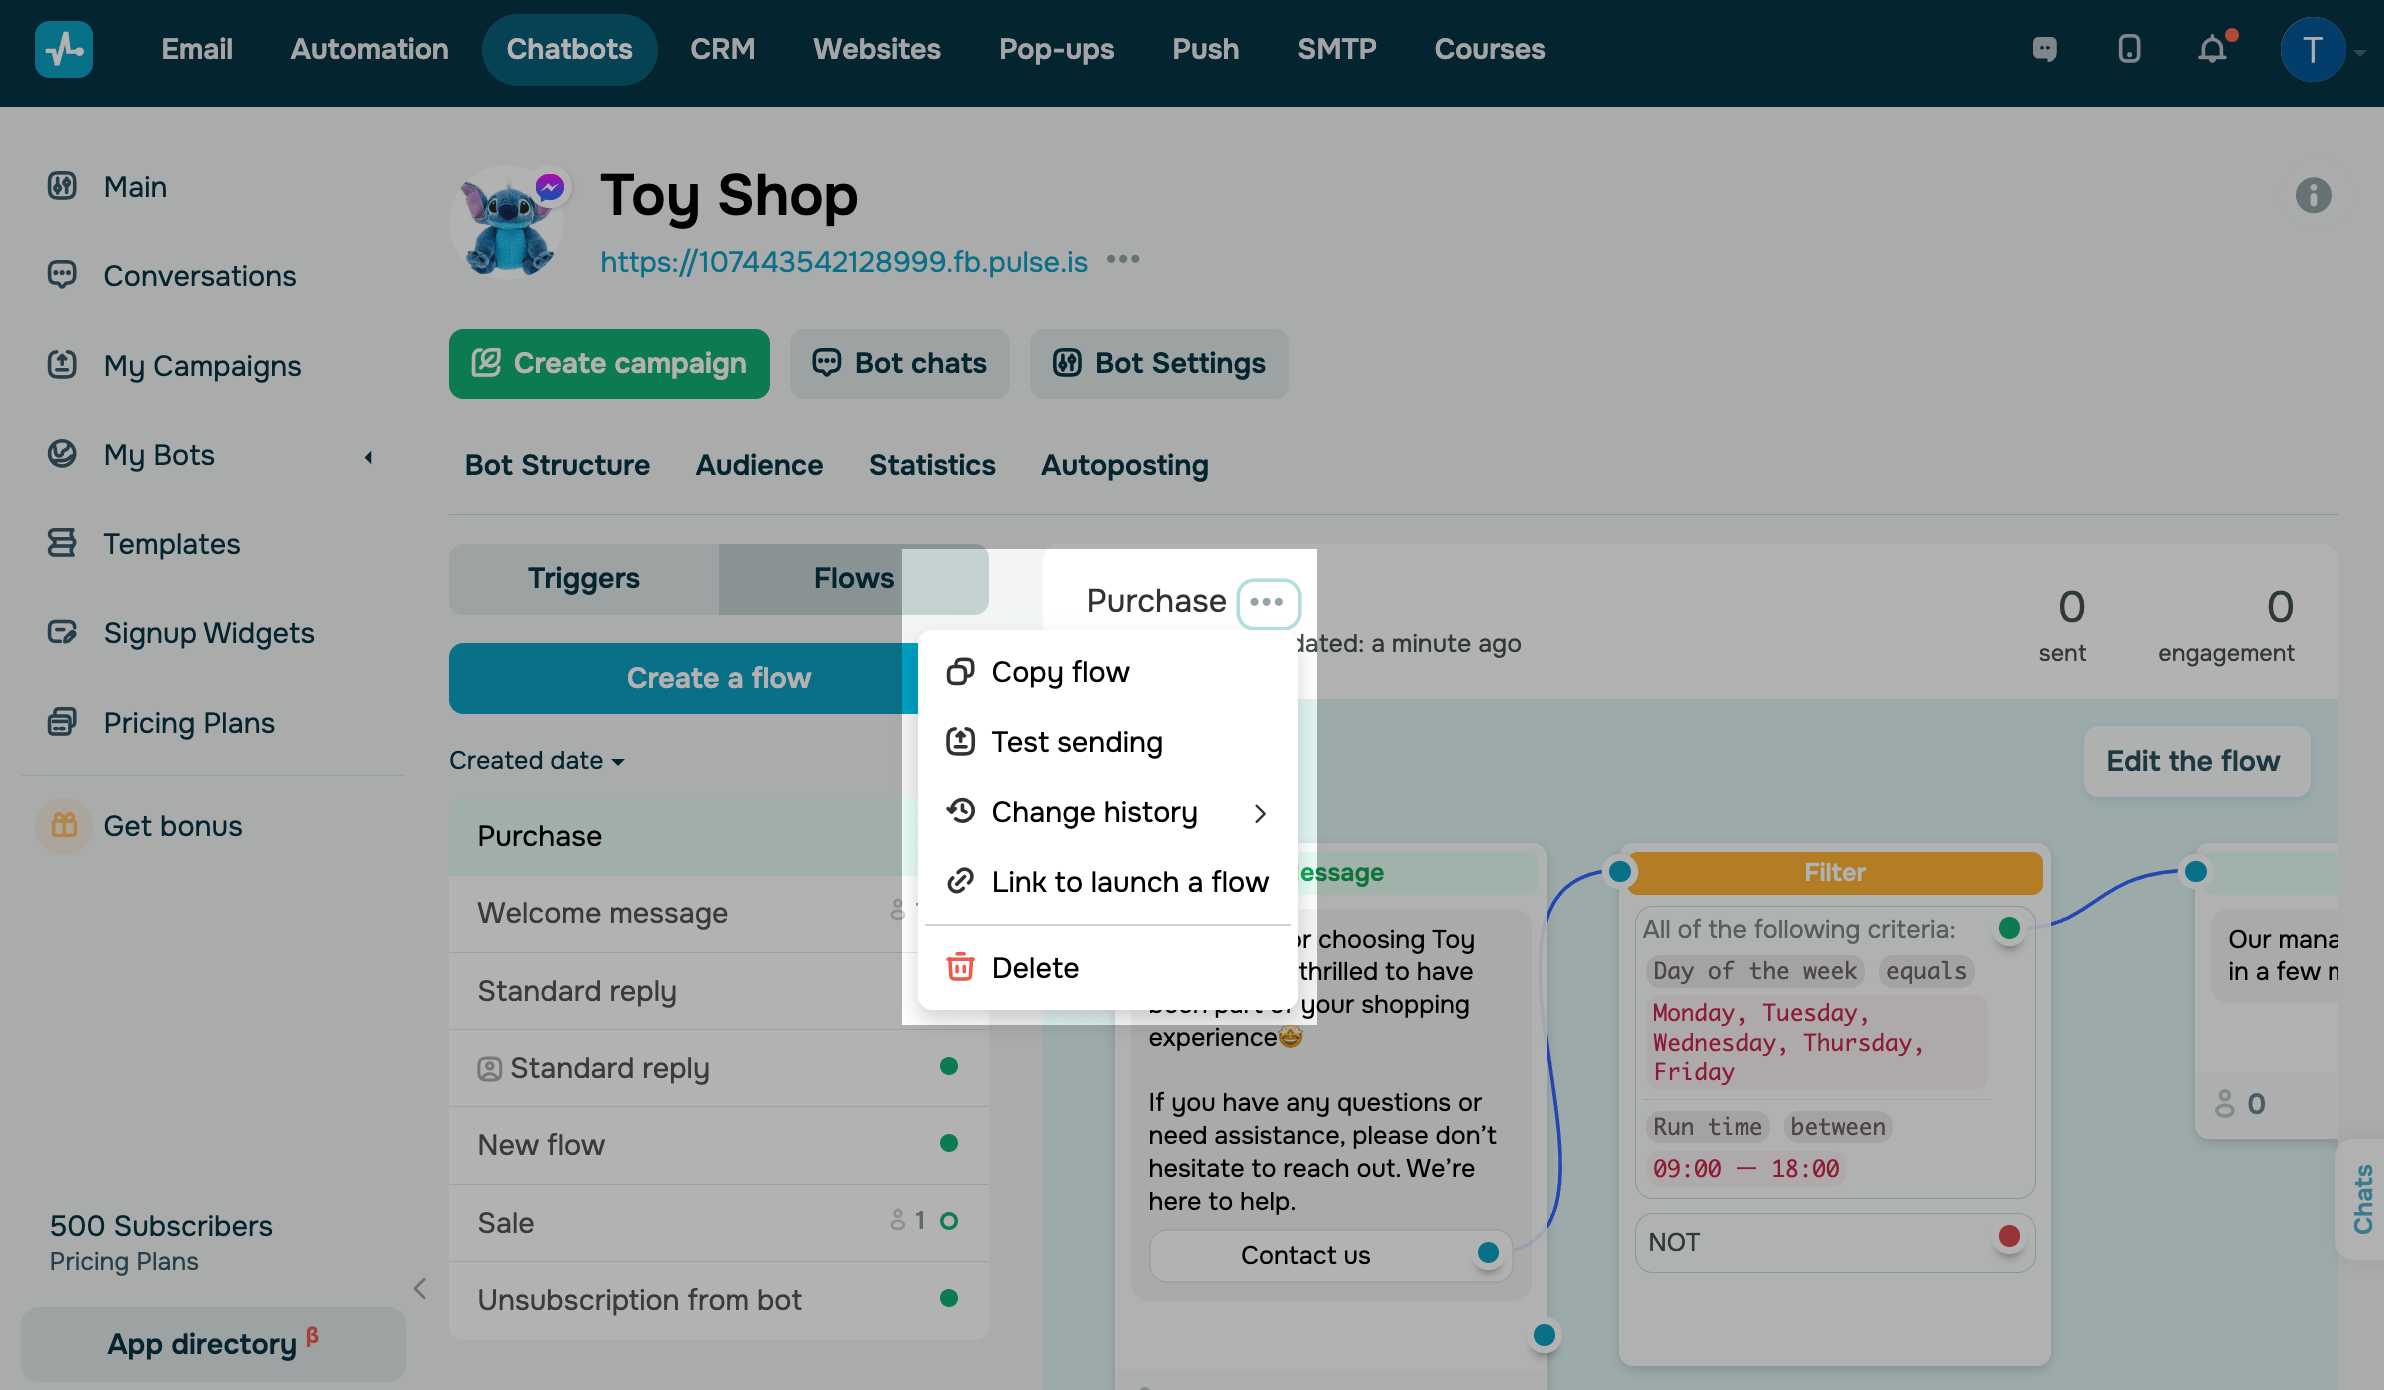
Task: Expand the Change history submenu
Action: tap(1261, 813)
